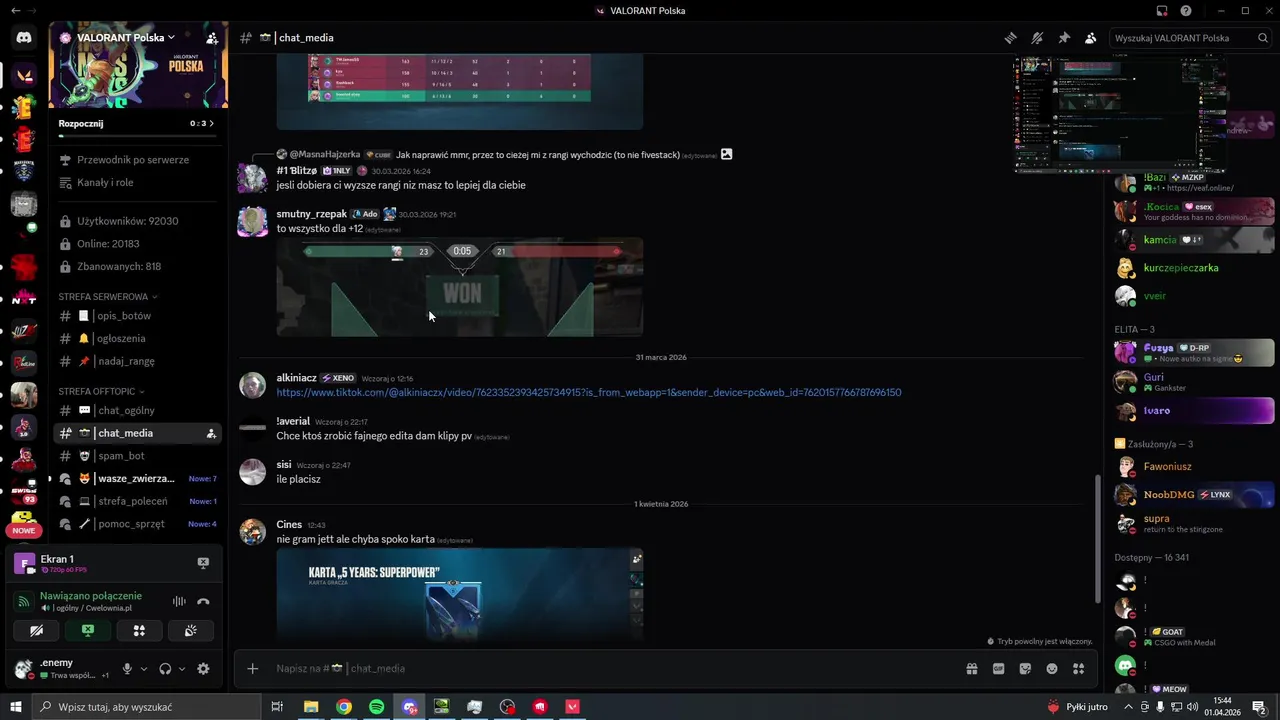This screenshot has height=720, width=1280.
Task: Open pomoc_sprzęt channel
Action: (138, 524)
